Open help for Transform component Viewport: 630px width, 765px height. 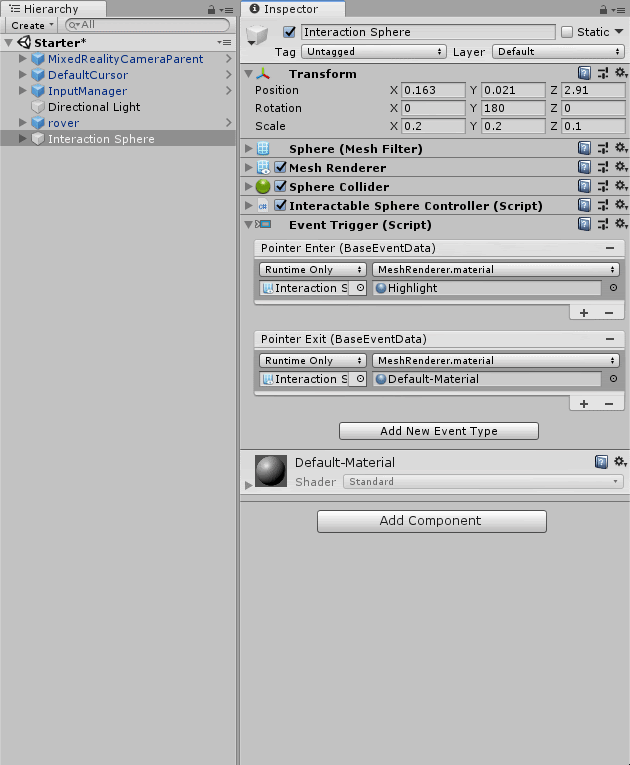tap(584, 73)
